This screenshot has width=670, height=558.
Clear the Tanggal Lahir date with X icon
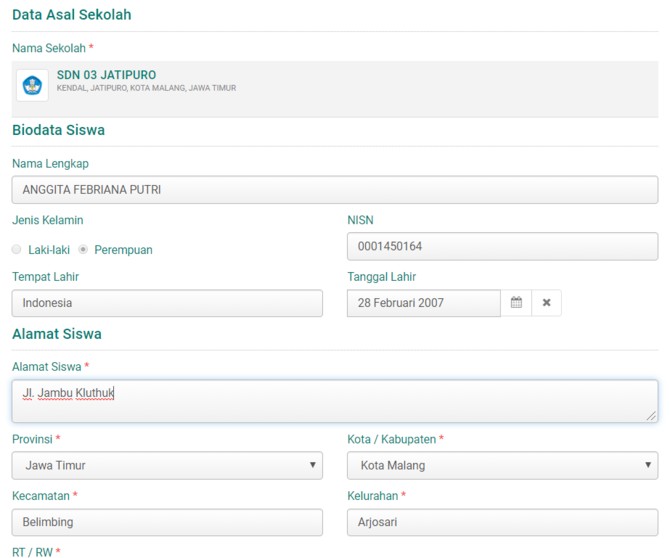click(547, 303)
